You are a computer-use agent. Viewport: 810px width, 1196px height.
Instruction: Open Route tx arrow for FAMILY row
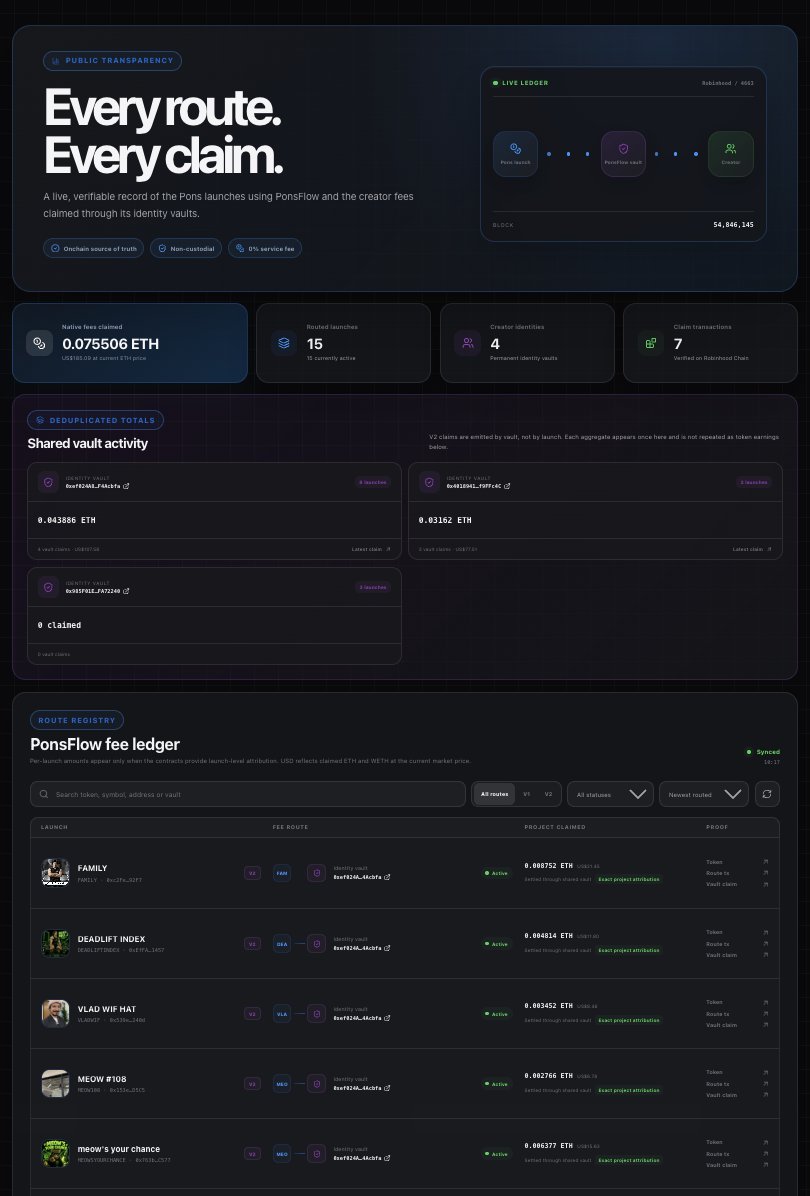766,873
